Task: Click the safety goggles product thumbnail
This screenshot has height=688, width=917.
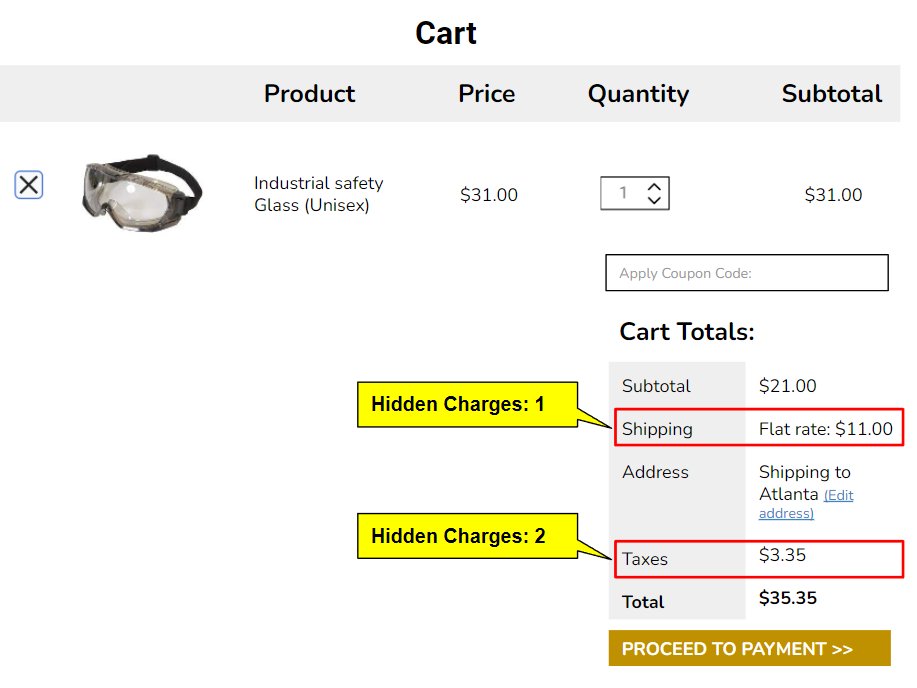Action: point(142,193)
